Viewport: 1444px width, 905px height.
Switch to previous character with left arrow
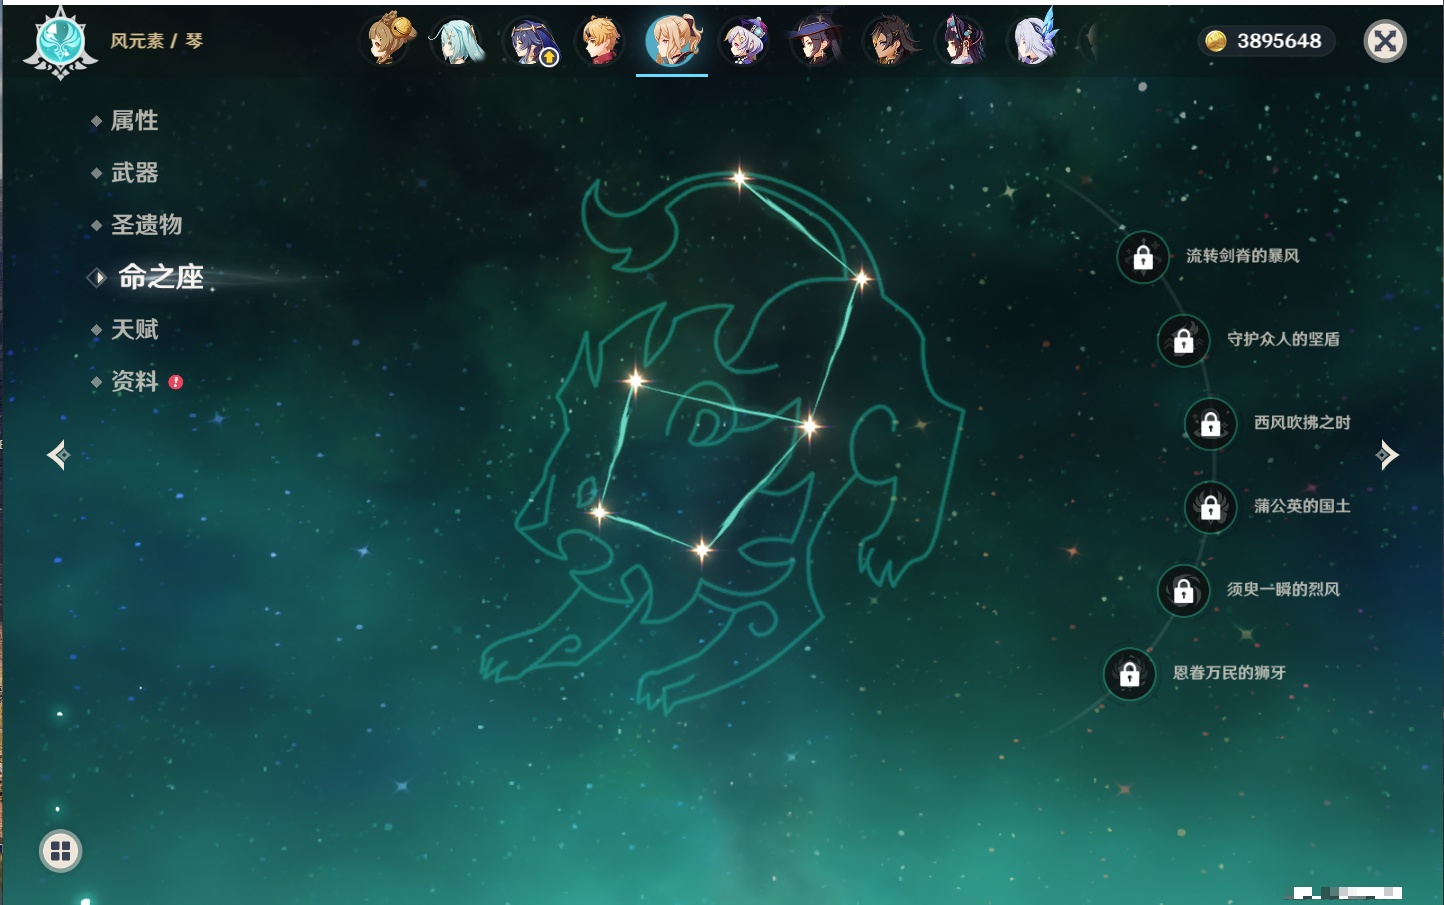pos(58,455)
